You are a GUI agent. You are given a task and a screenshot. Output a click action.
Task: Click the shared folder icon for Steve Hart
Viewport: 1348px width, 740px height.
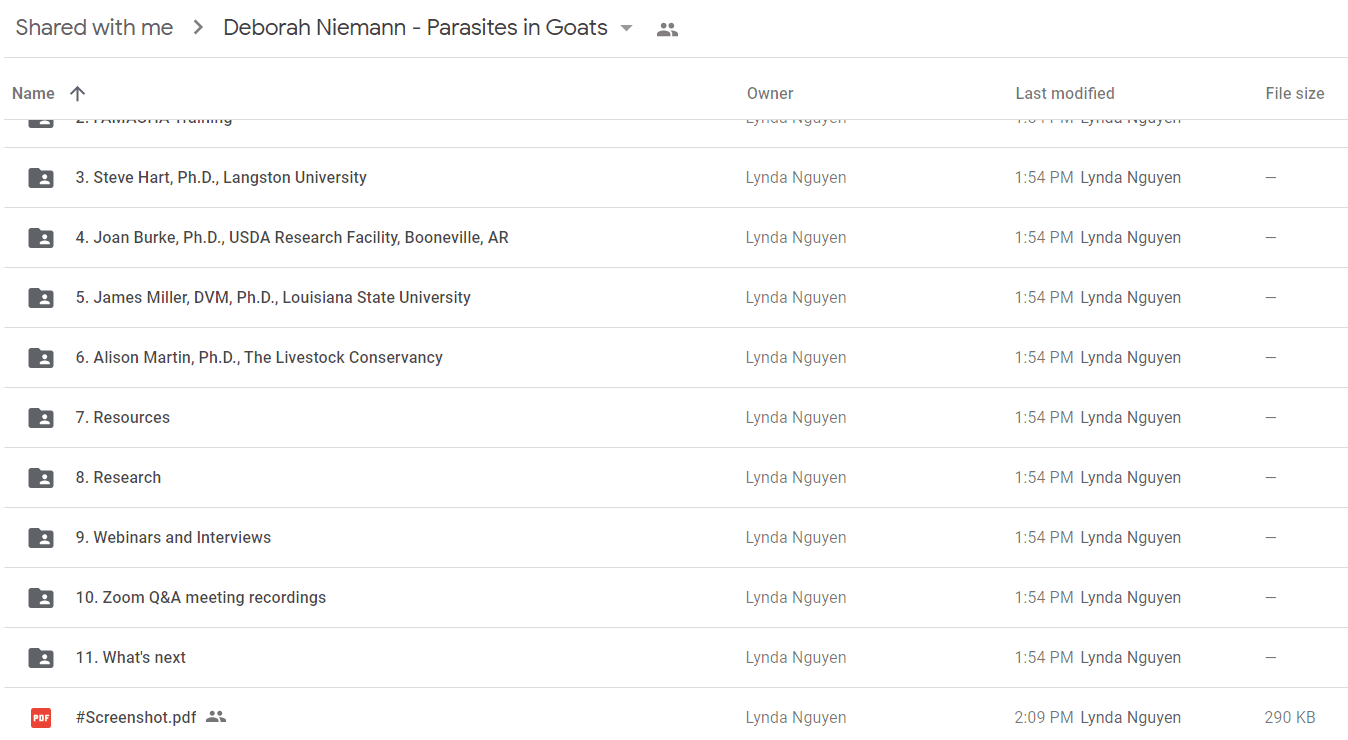click(41, 178)
